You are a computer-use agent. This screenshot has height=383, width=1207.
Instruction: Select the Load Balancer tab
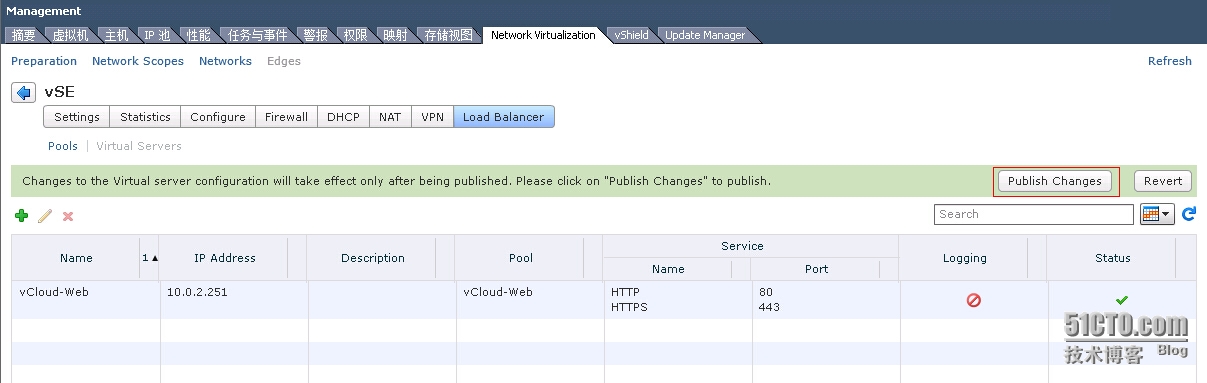[504, 117]
